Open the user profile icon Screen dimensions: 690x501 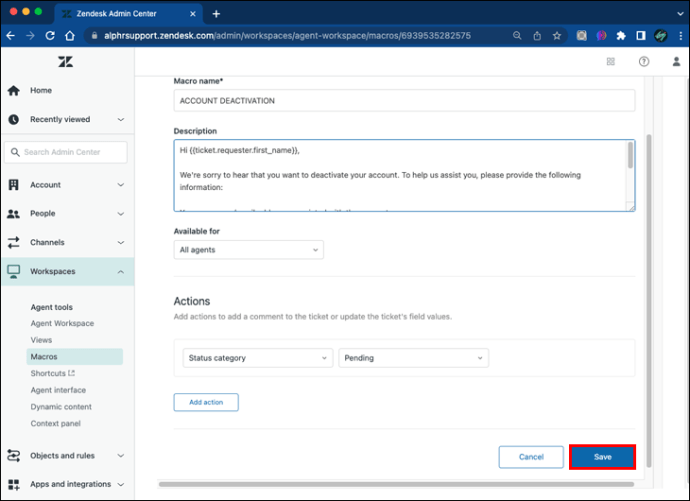[x=676, y=62]
